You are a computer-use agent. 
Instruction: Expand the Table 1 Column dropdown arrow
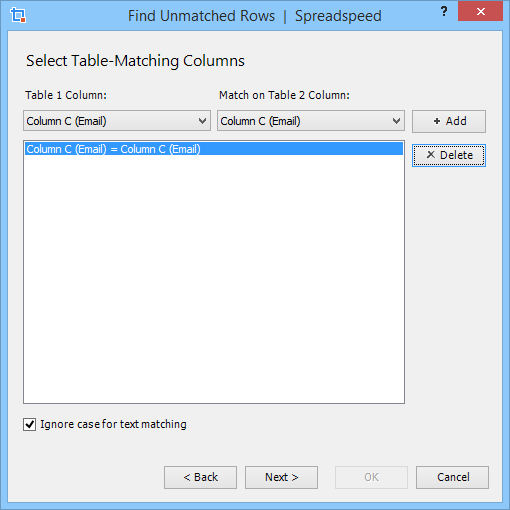click(x=202, y=121)
